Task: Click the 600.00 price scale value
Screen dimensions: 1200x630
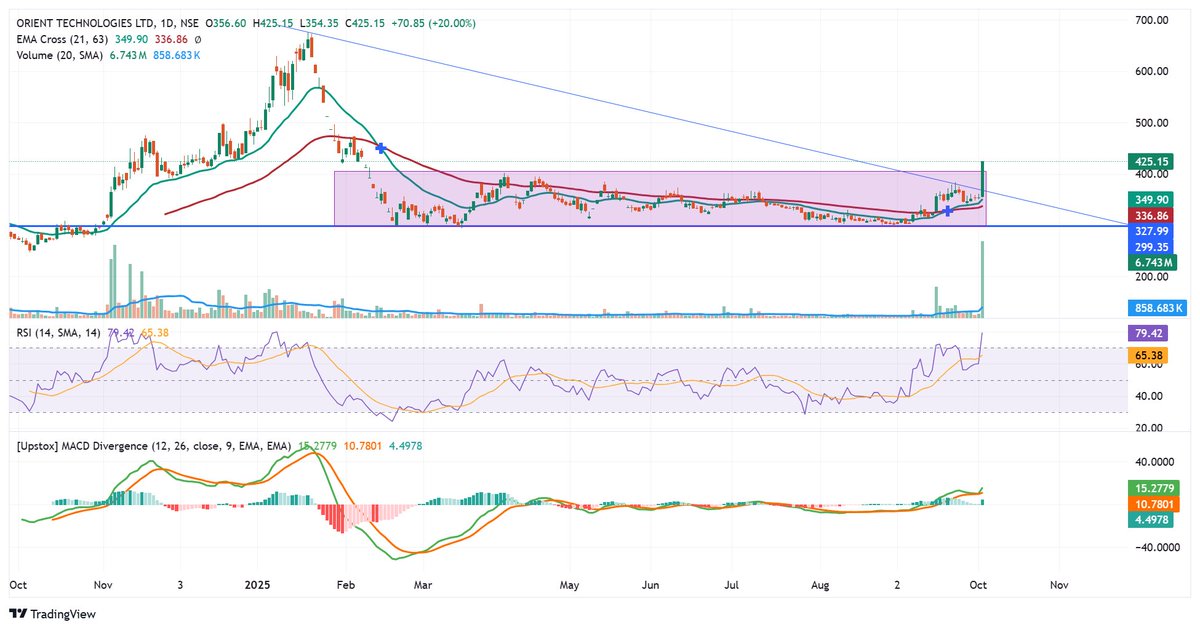Action: pyautogui.click(x=1151, y=71)
